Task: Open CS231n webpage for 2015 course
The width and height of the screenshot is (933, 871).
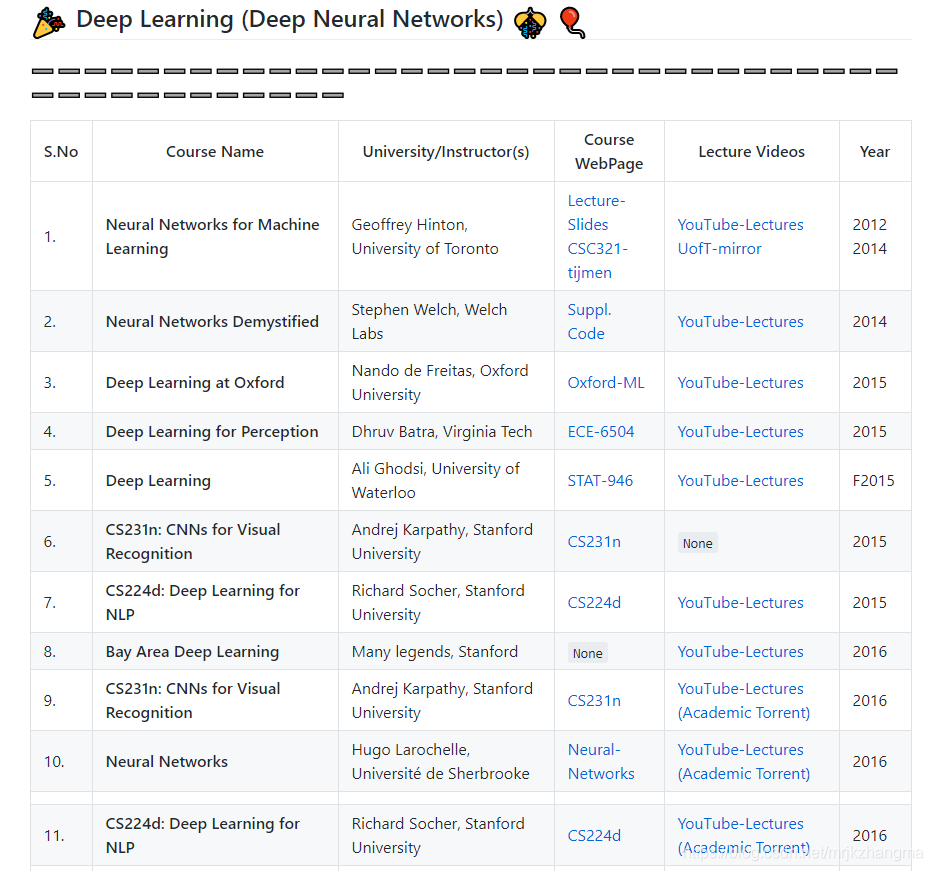Action: pyautogui.click(x=594, y=542)
